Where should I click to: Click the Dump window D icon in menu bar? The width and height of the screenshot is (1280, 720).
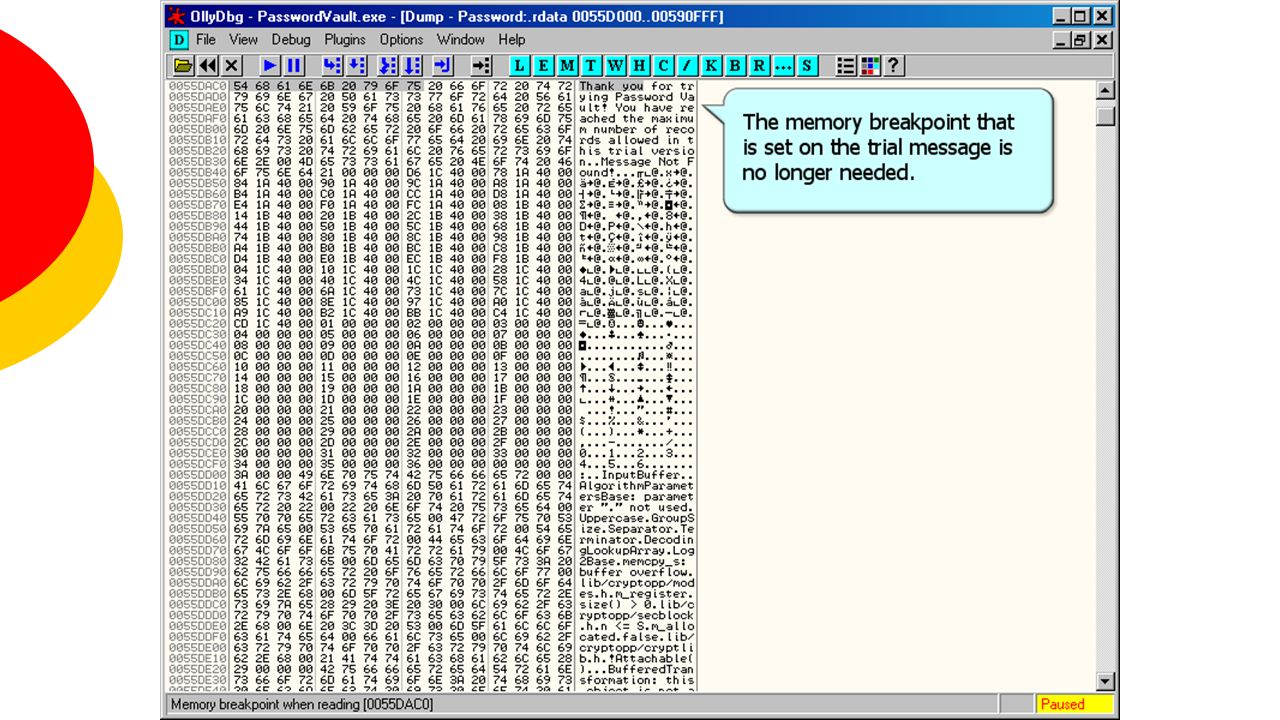[179, 40]
